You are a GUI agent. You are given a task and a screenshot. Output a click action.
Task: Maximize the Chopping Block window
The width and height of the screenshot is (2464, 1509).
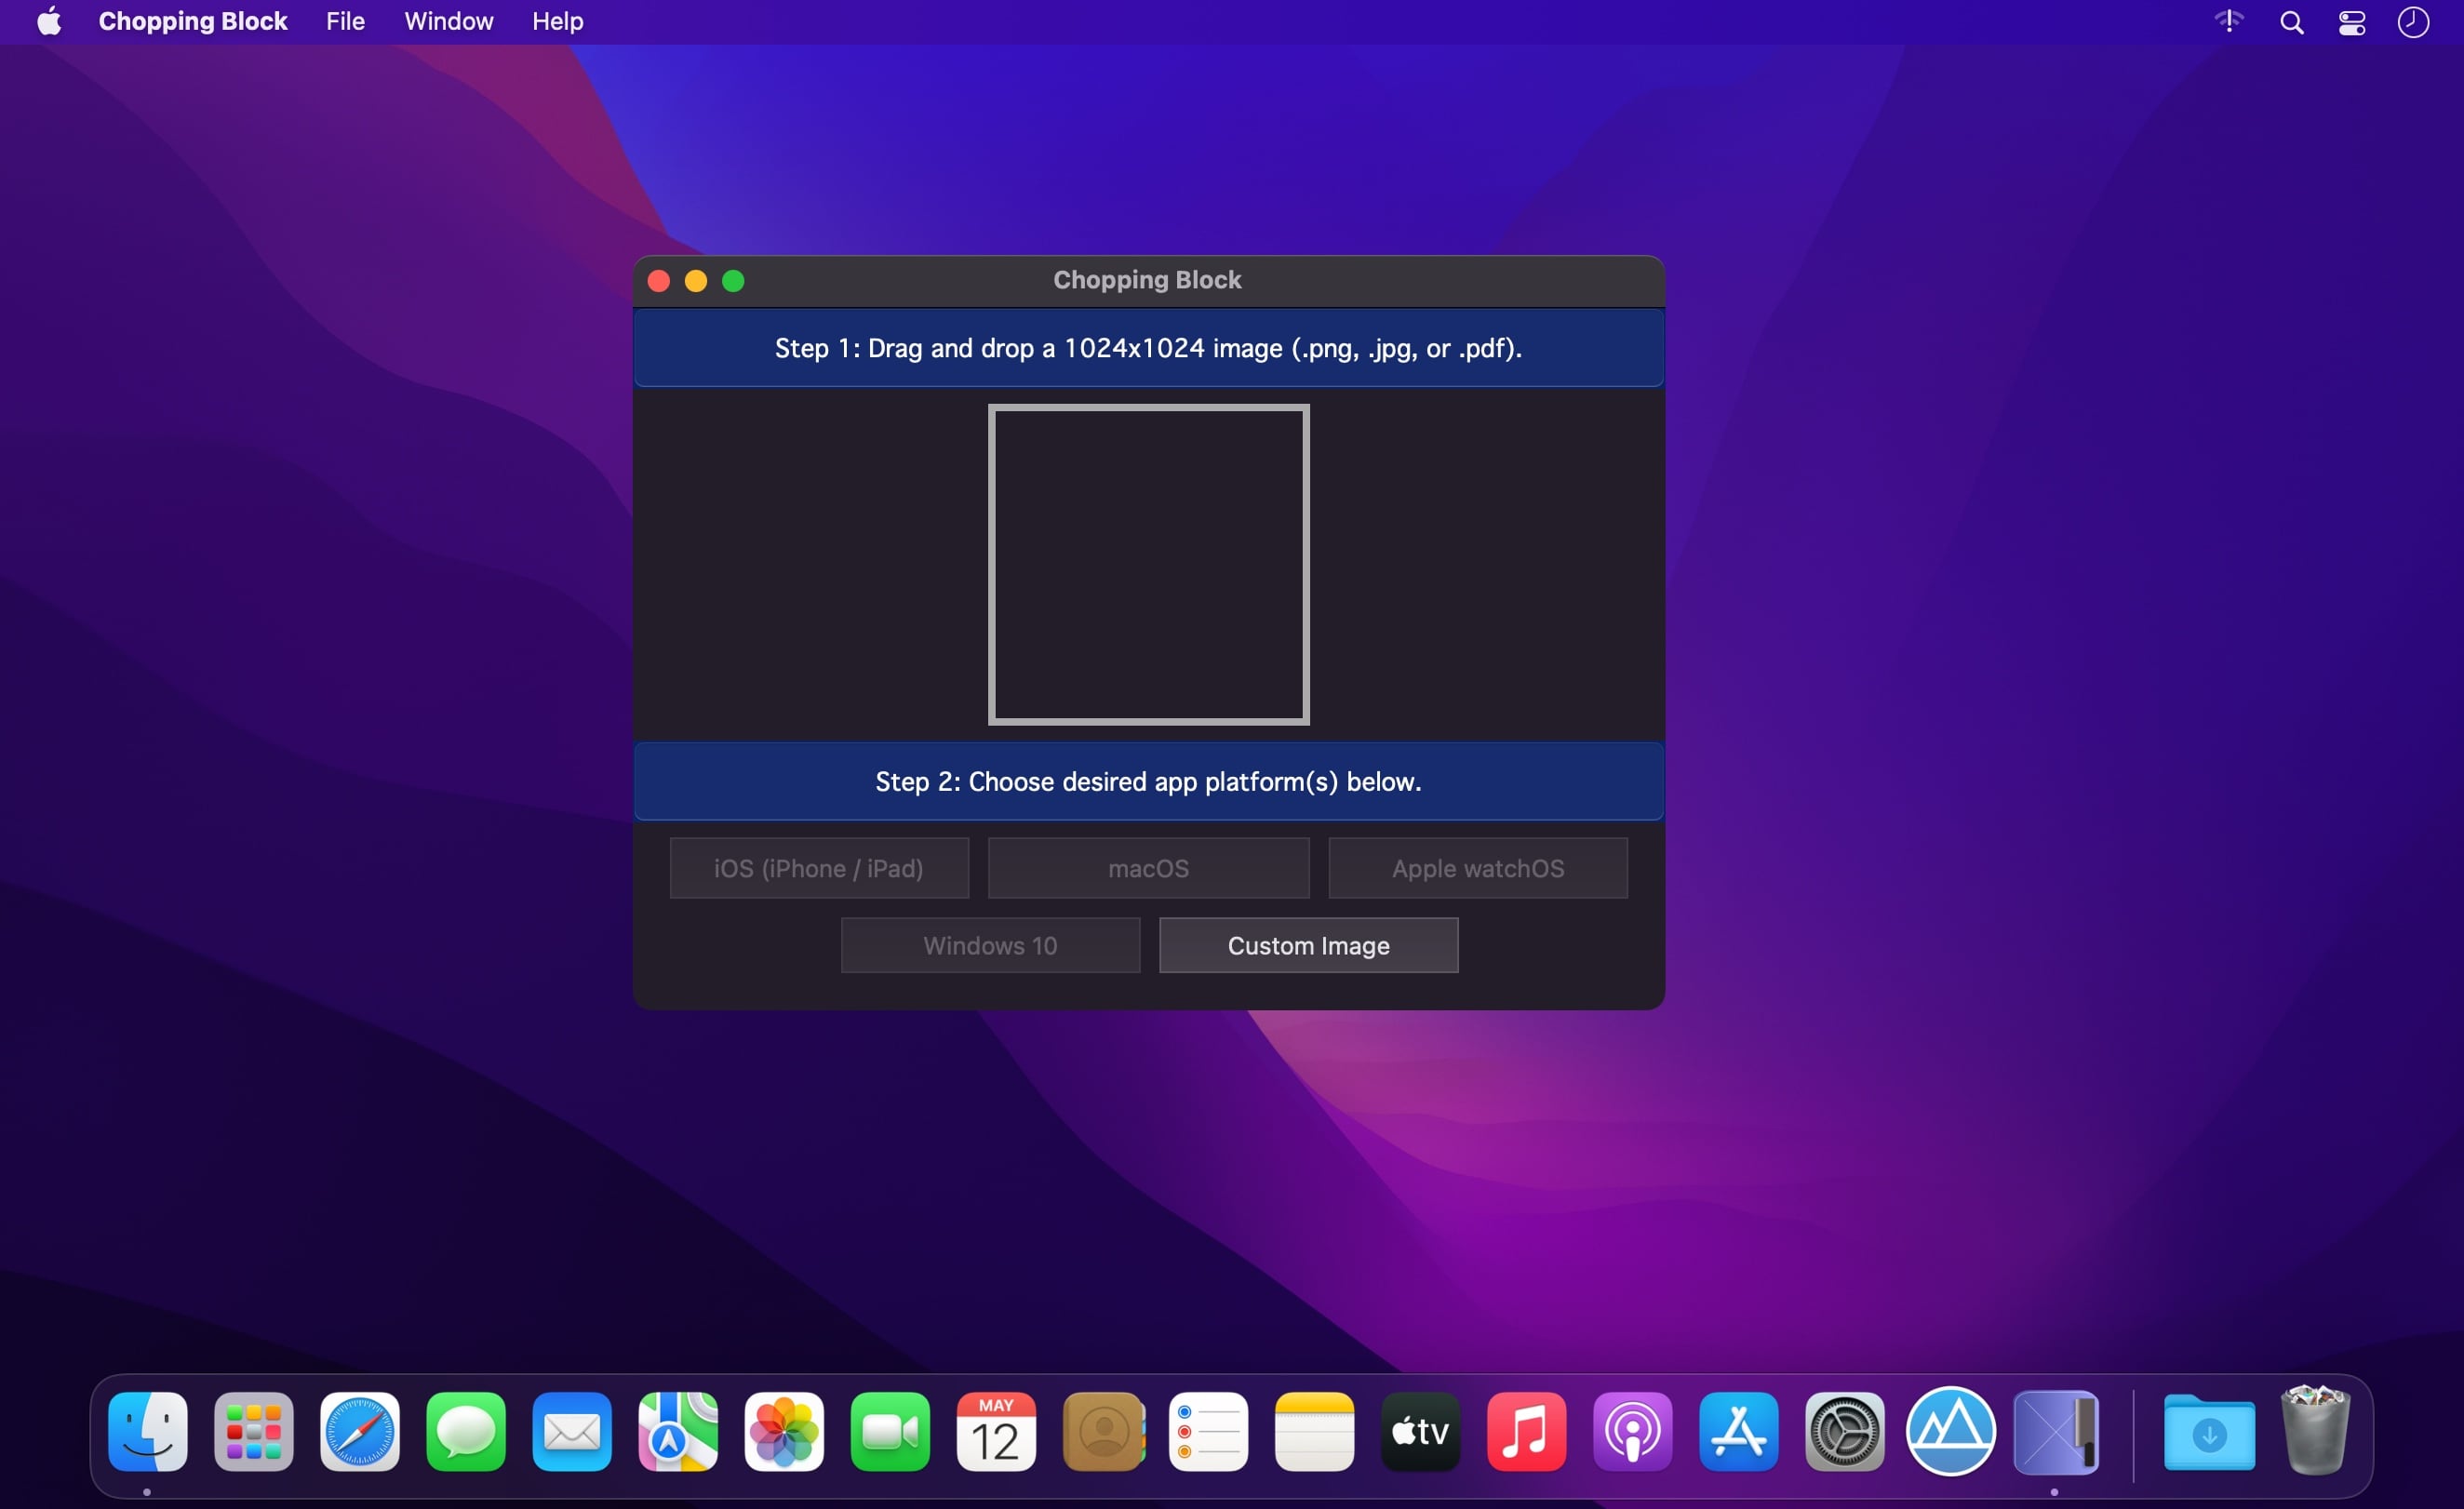pos(733,281)
